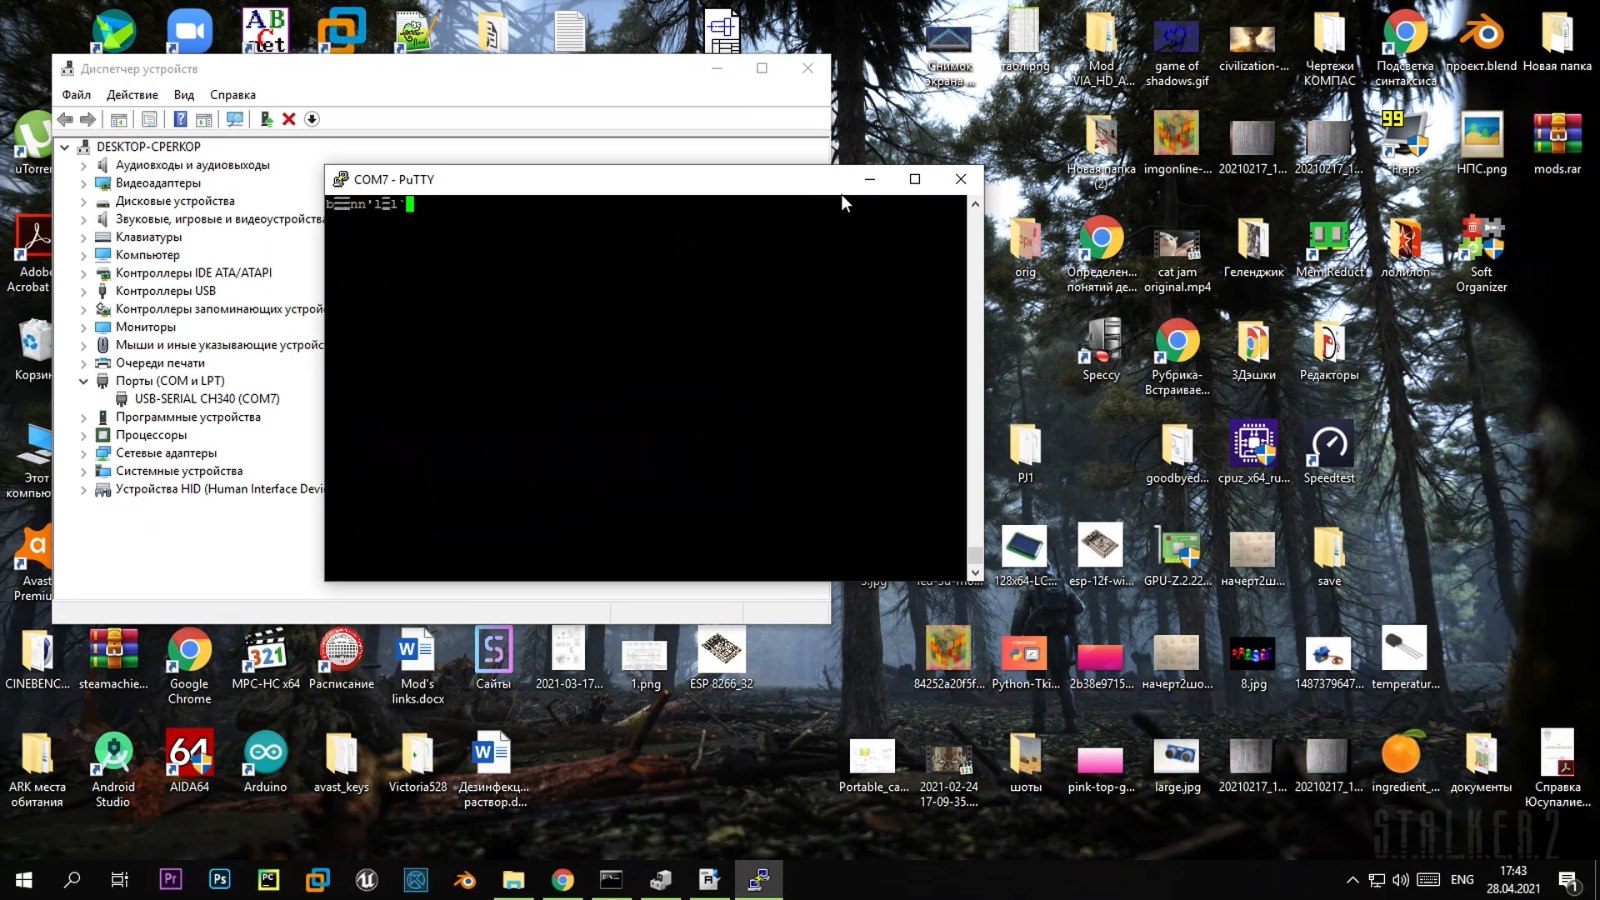
Task: Open PyCharm from the taskbar
Action: [x=268, y=880]
